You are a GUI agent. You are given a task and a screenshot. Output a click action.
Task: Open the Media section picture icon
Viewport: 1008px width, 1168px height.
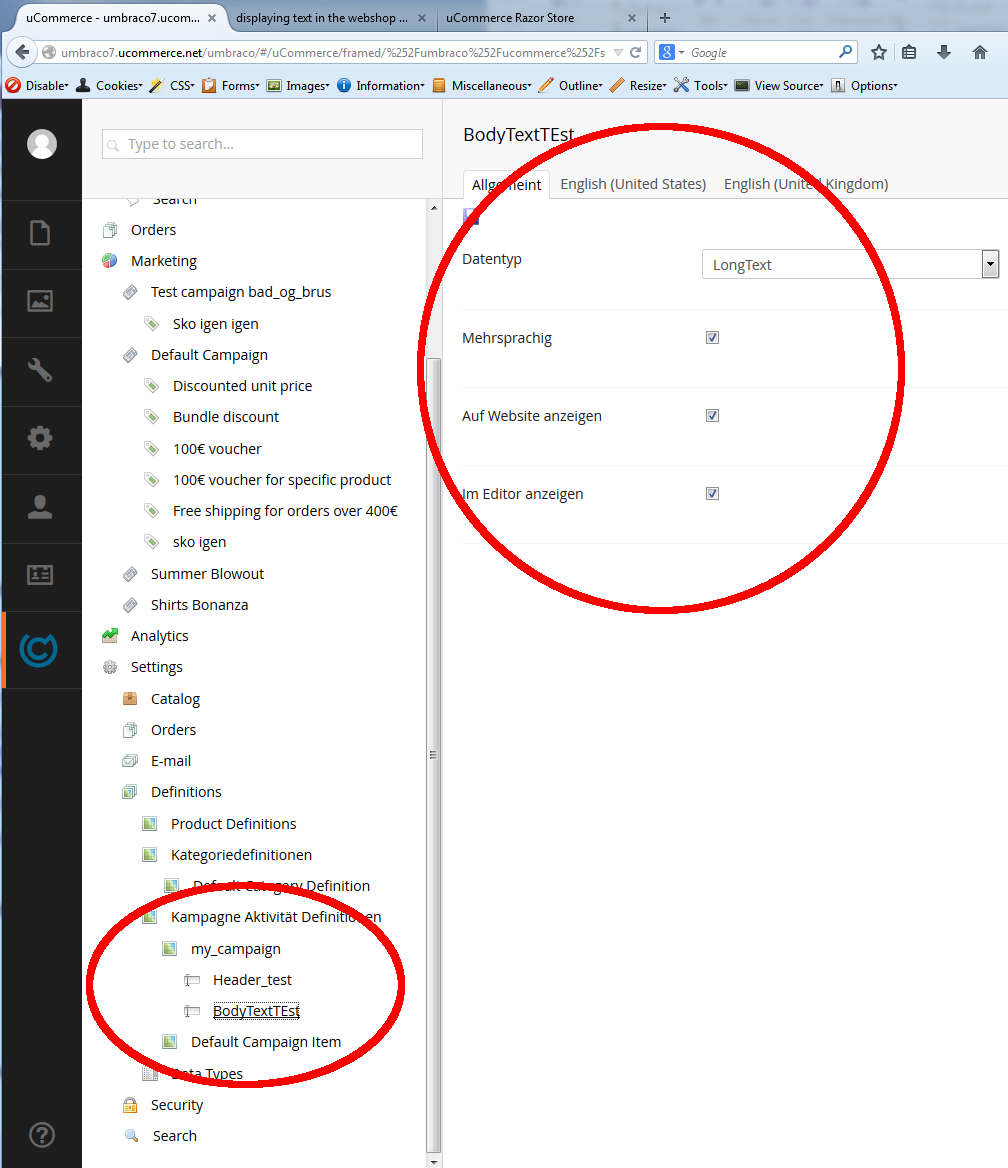tap(40, 301)
